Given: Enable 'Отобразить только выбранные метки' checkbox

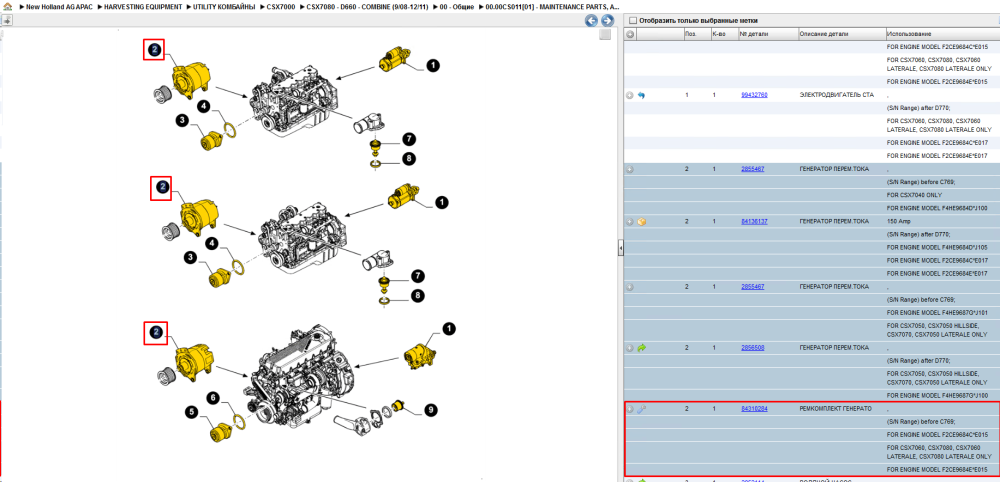Looking at the screenshot, I should [633, 20].
